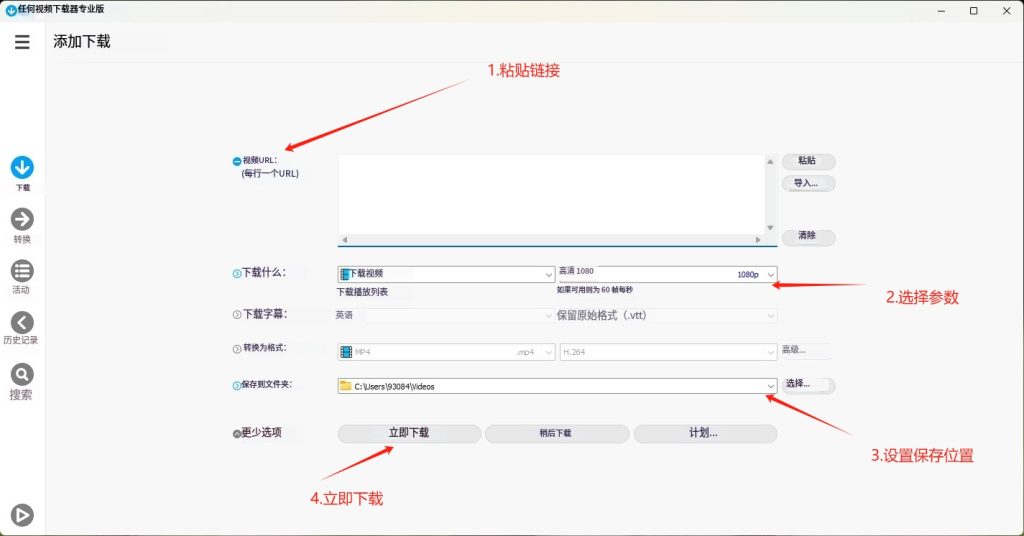Open the hamburger menu
This screenshot has width=1024, height=536.
[22, 42]
